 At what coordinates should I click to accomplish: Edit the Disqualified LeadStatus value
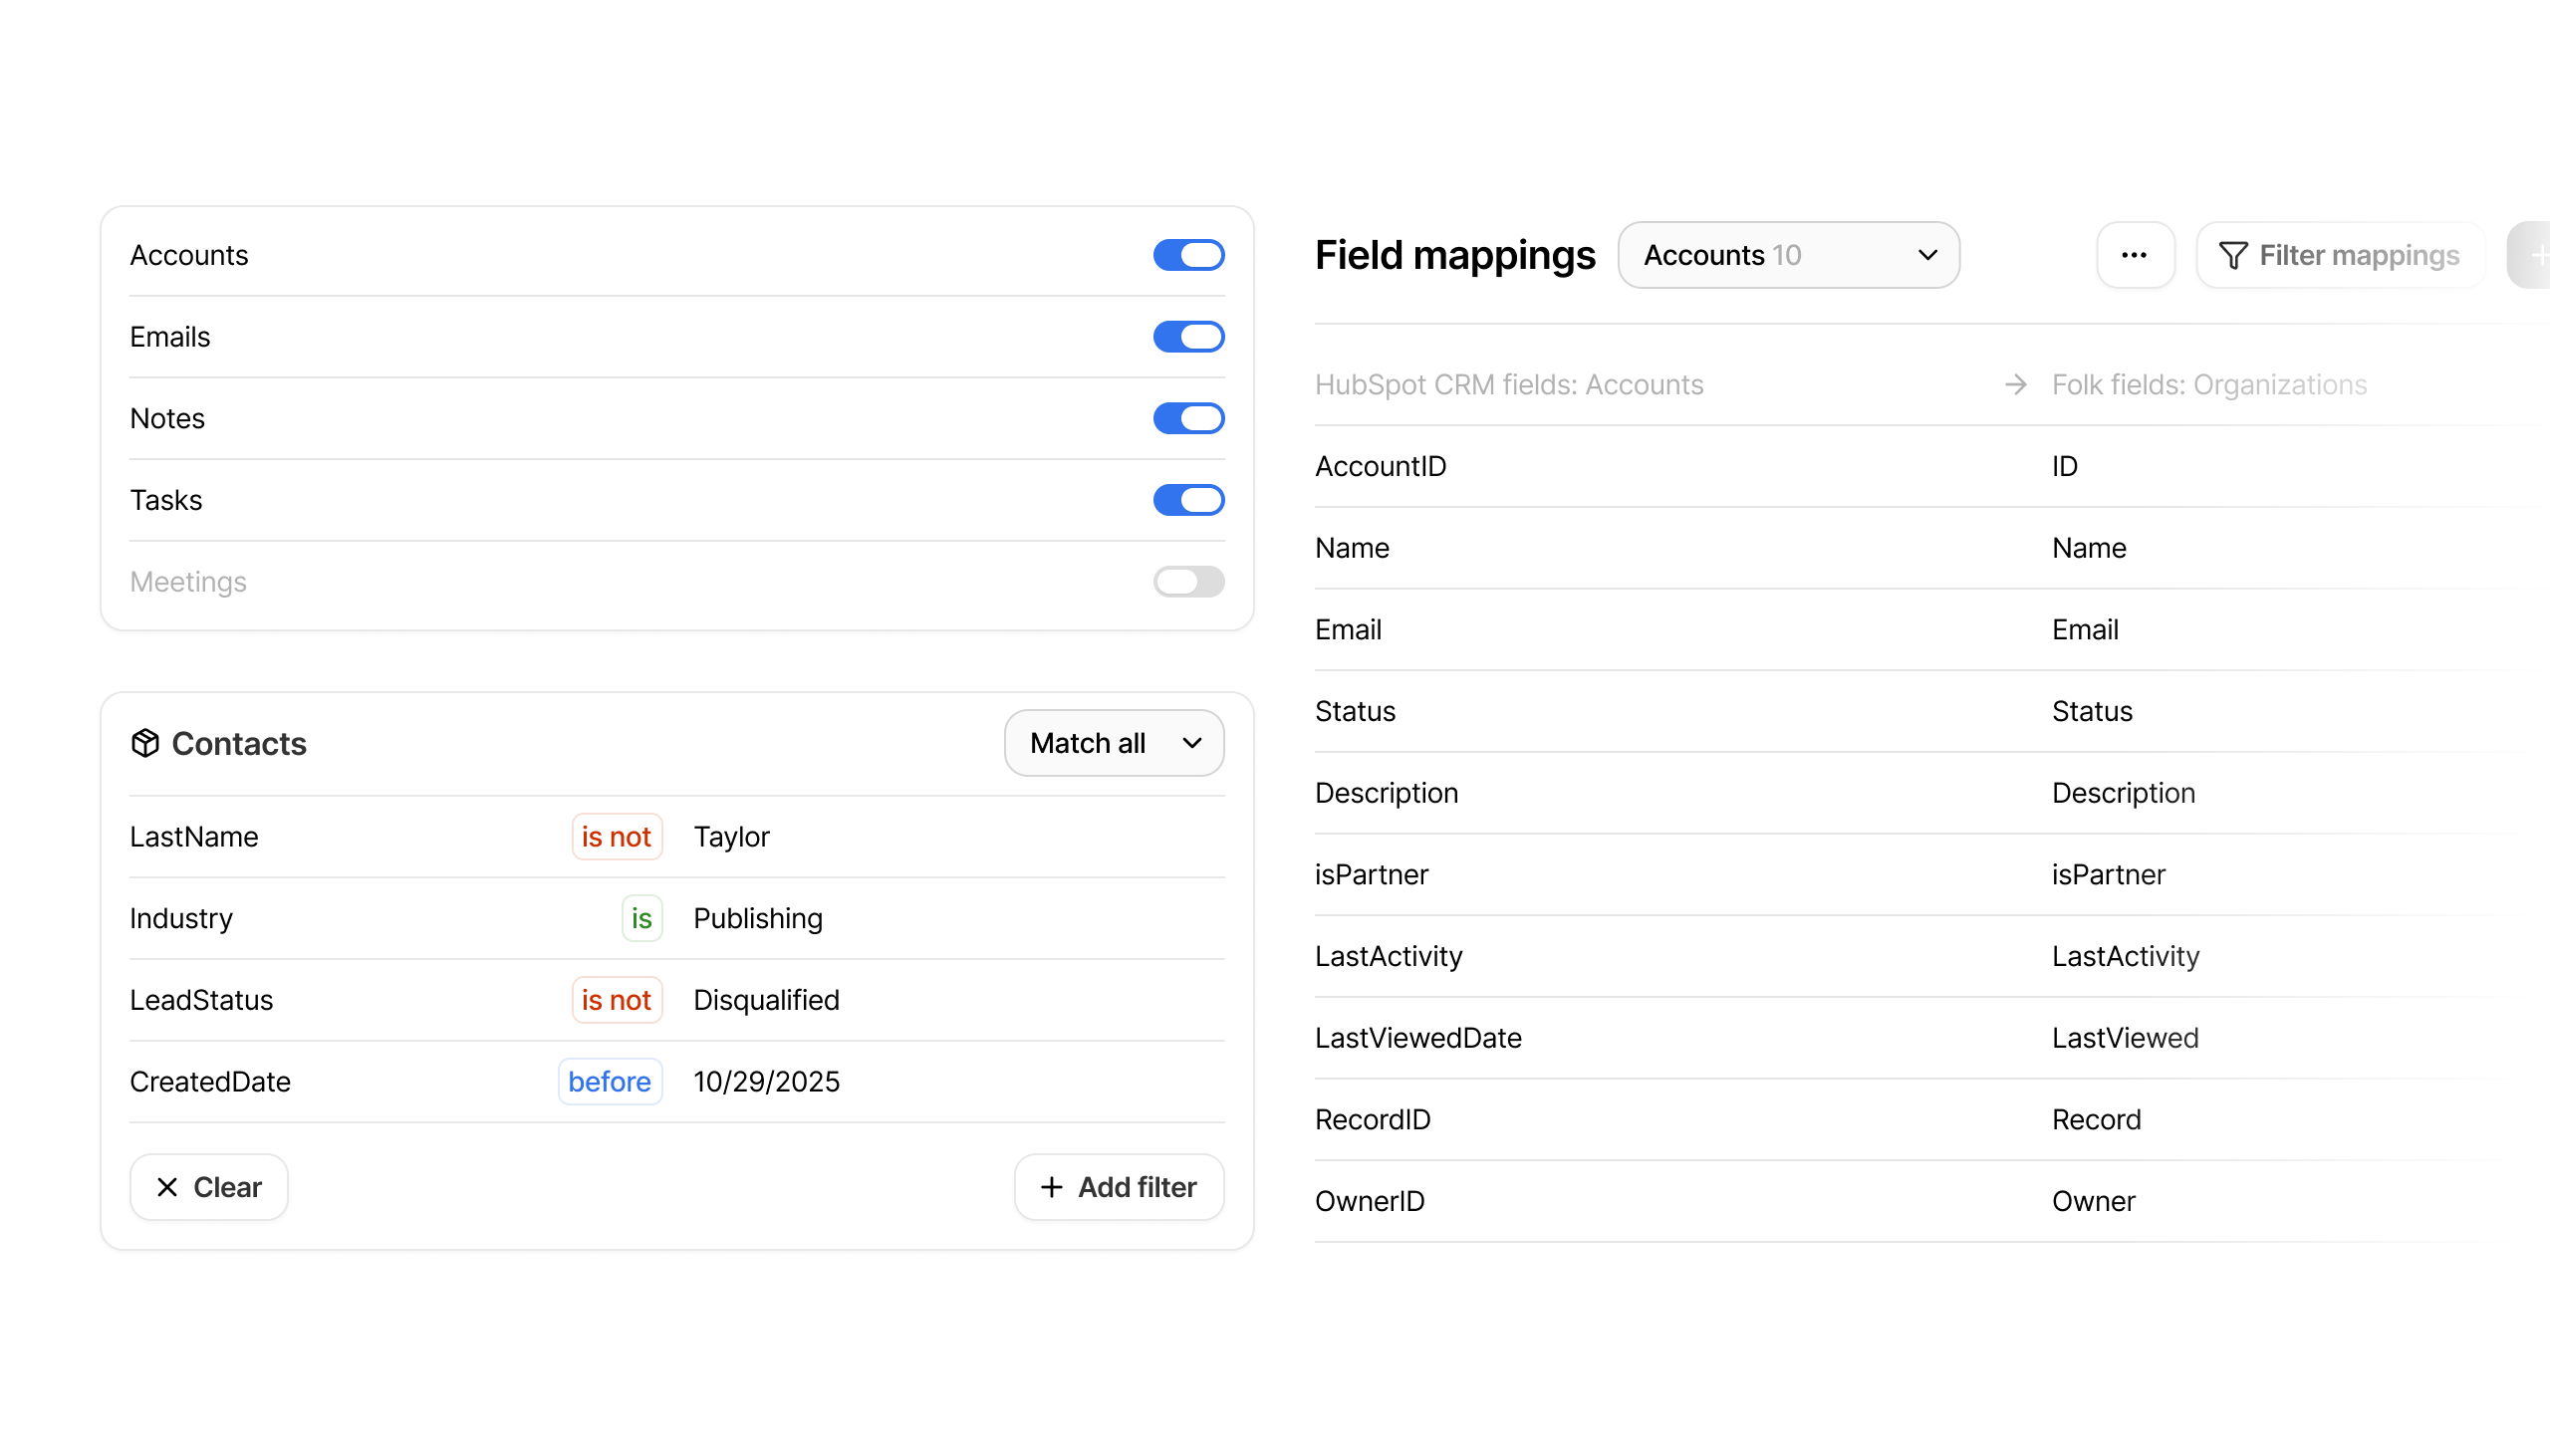tap(766, 1000)
